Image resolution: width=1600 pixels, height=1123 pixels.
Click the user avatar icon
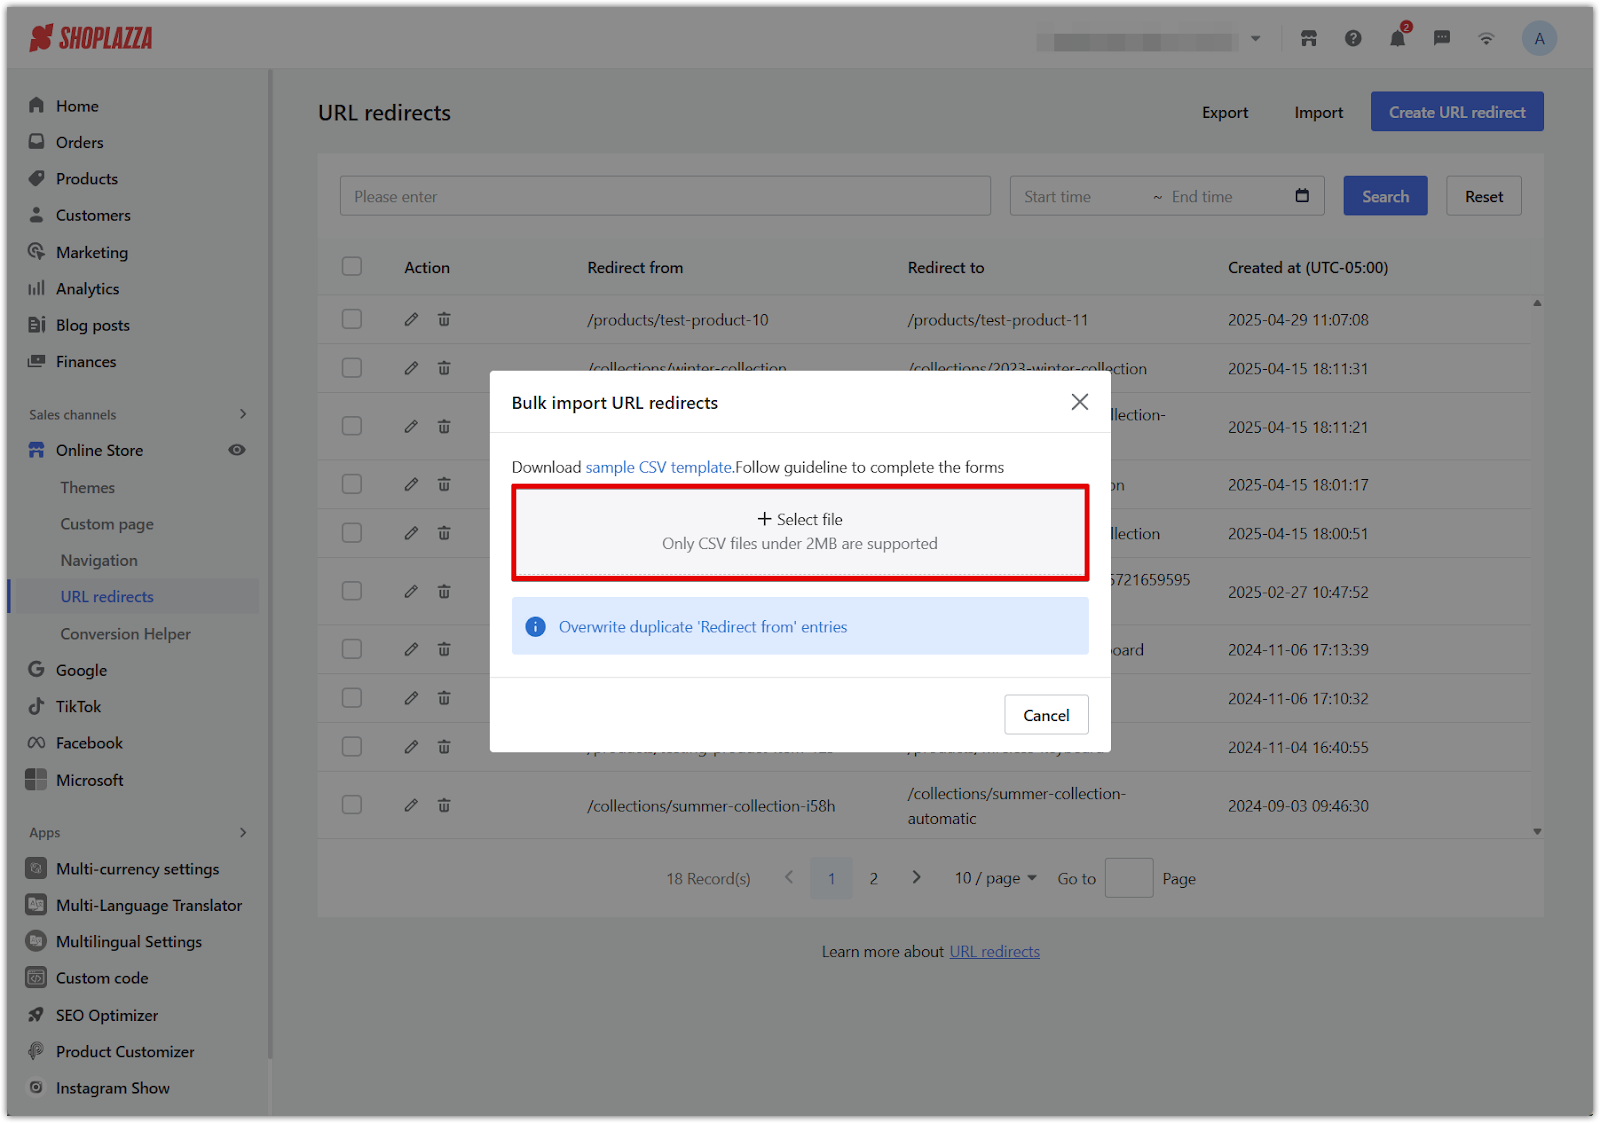coord(1538,39)
